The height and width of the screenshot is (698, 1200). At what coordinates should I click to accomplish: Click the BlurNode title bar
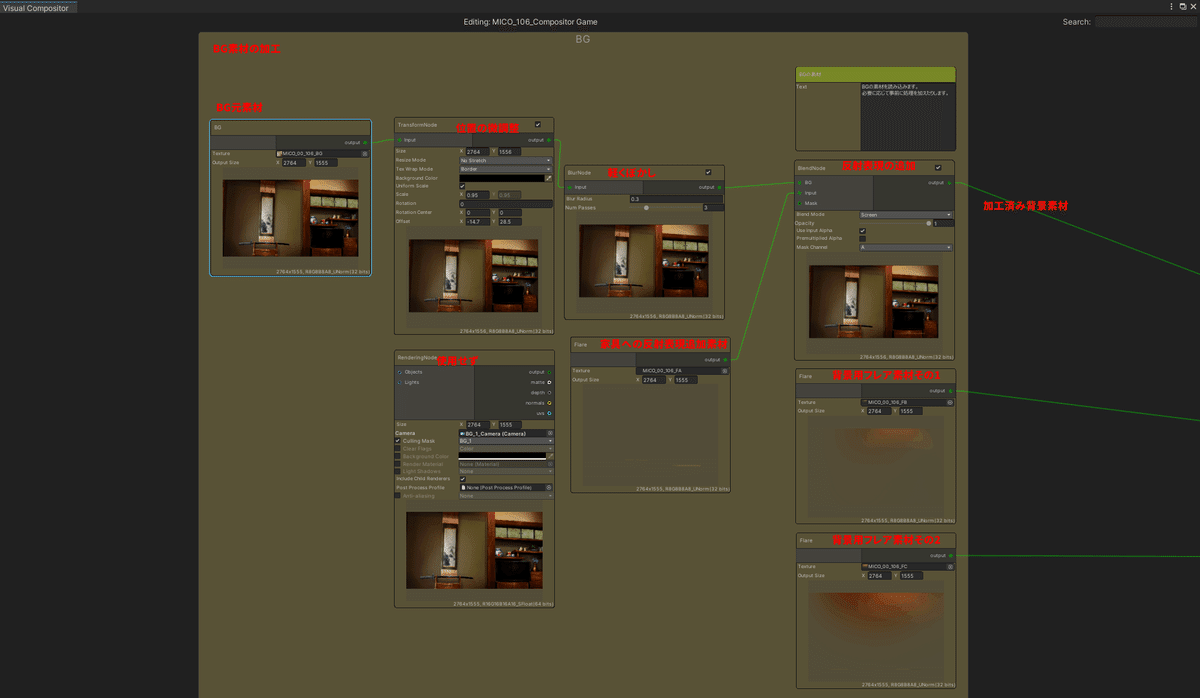pos(645,172)
